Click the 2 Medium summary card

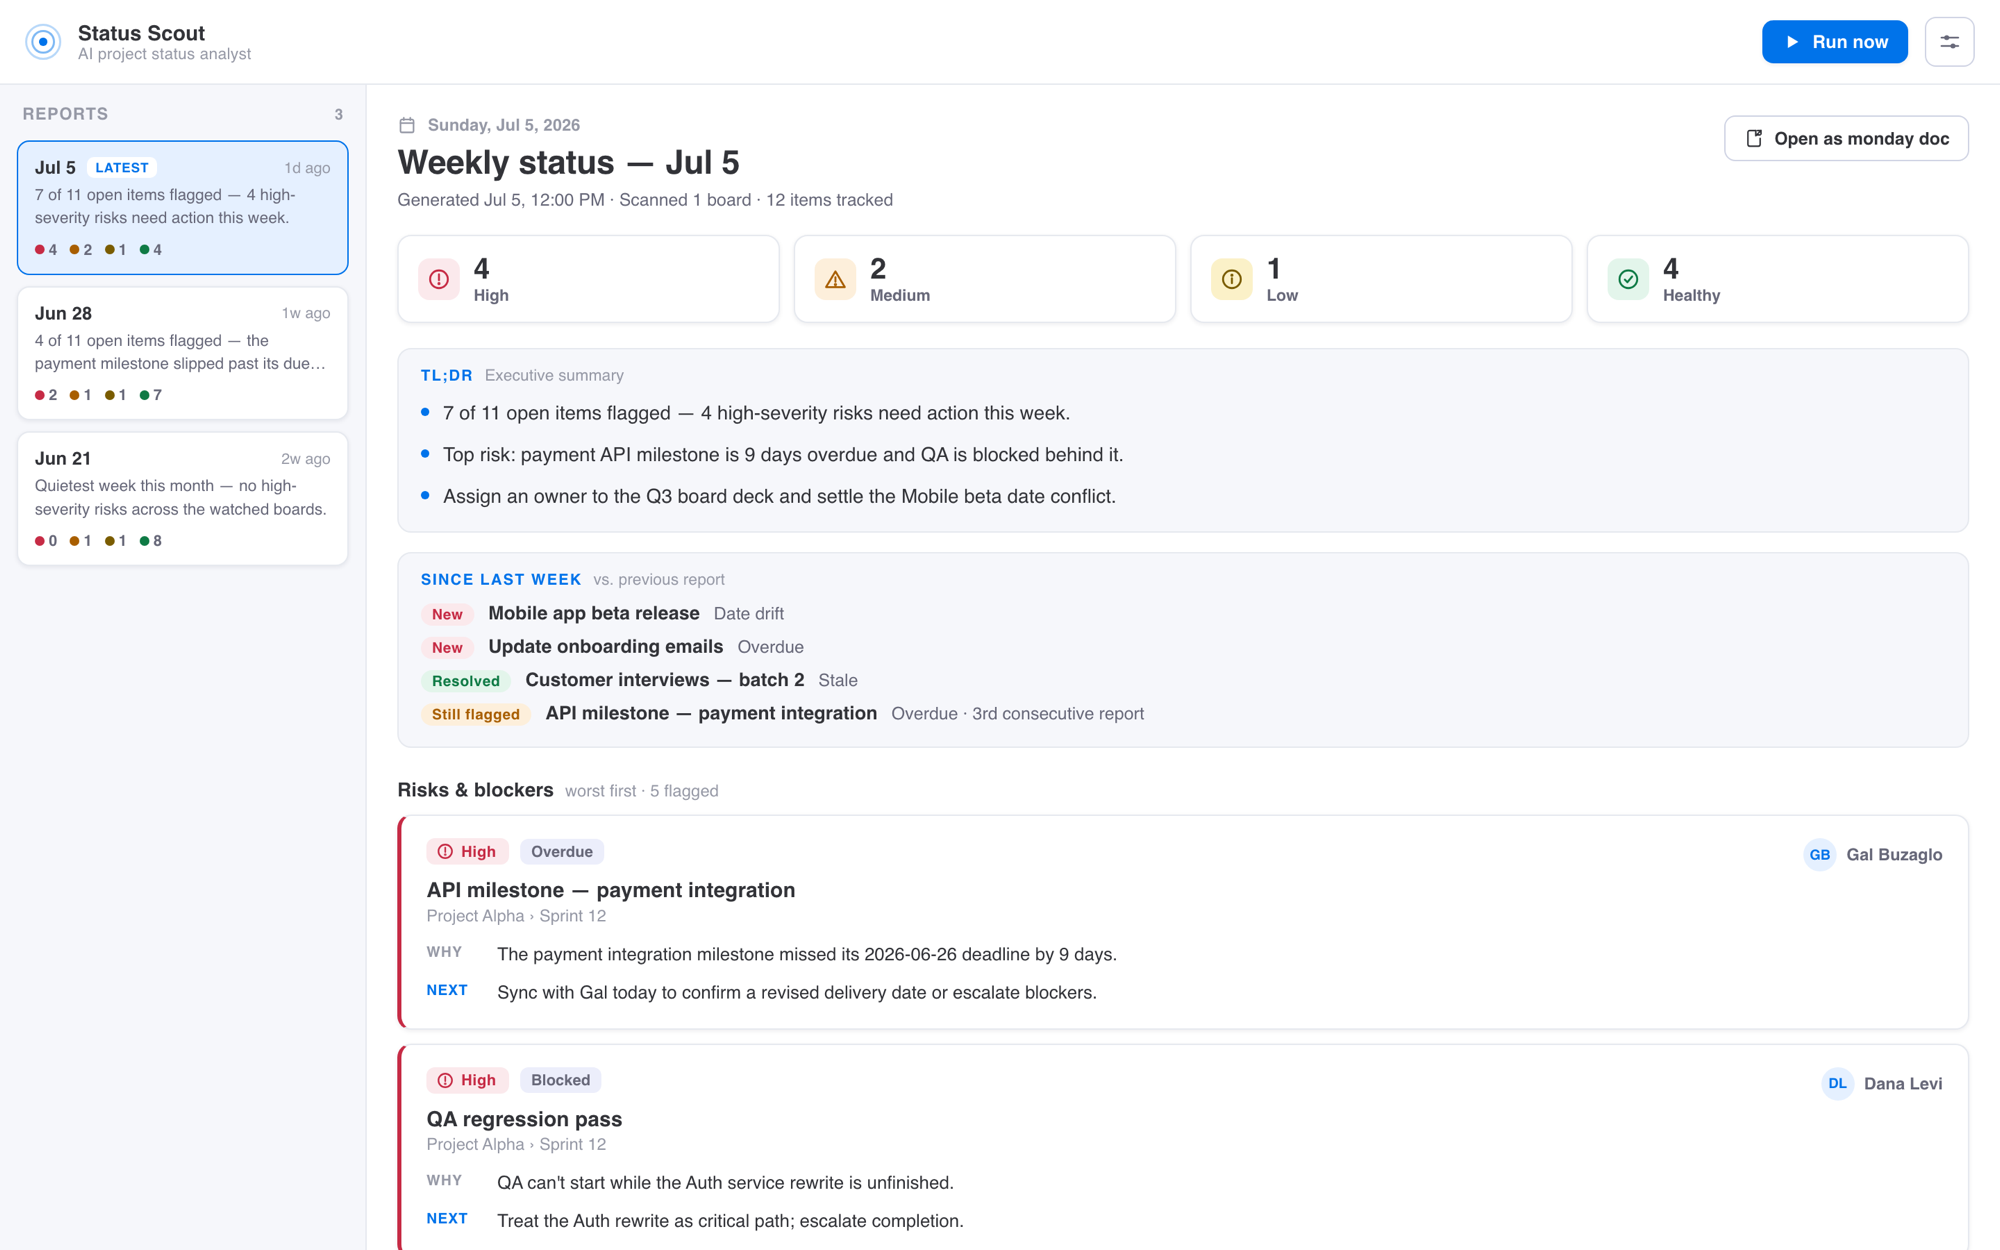point(984,279)
